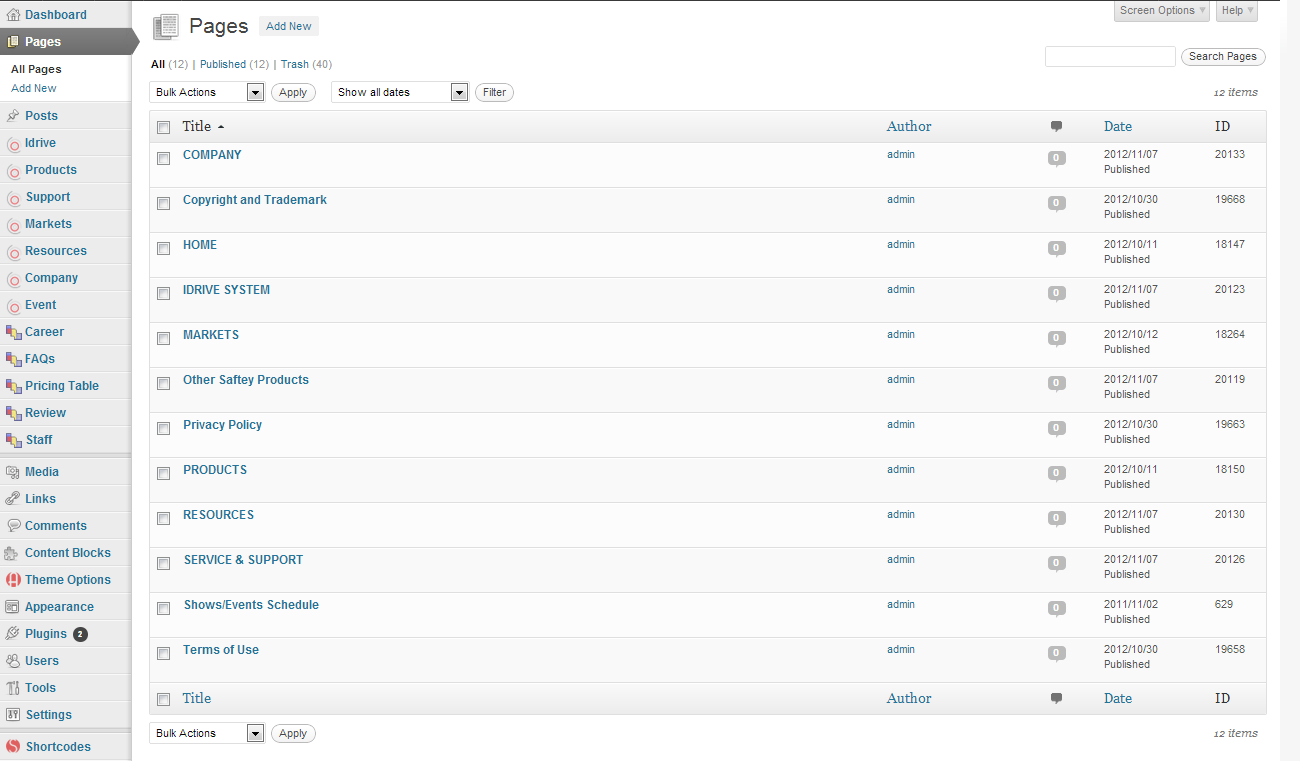
Task: Click the Search Pages button
Action: click(1223, 56)
